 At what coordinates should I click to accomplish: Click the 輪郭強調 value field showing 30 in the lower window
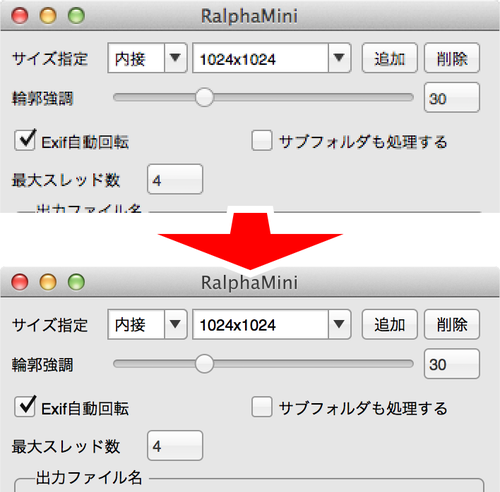(x=452, y=364)
